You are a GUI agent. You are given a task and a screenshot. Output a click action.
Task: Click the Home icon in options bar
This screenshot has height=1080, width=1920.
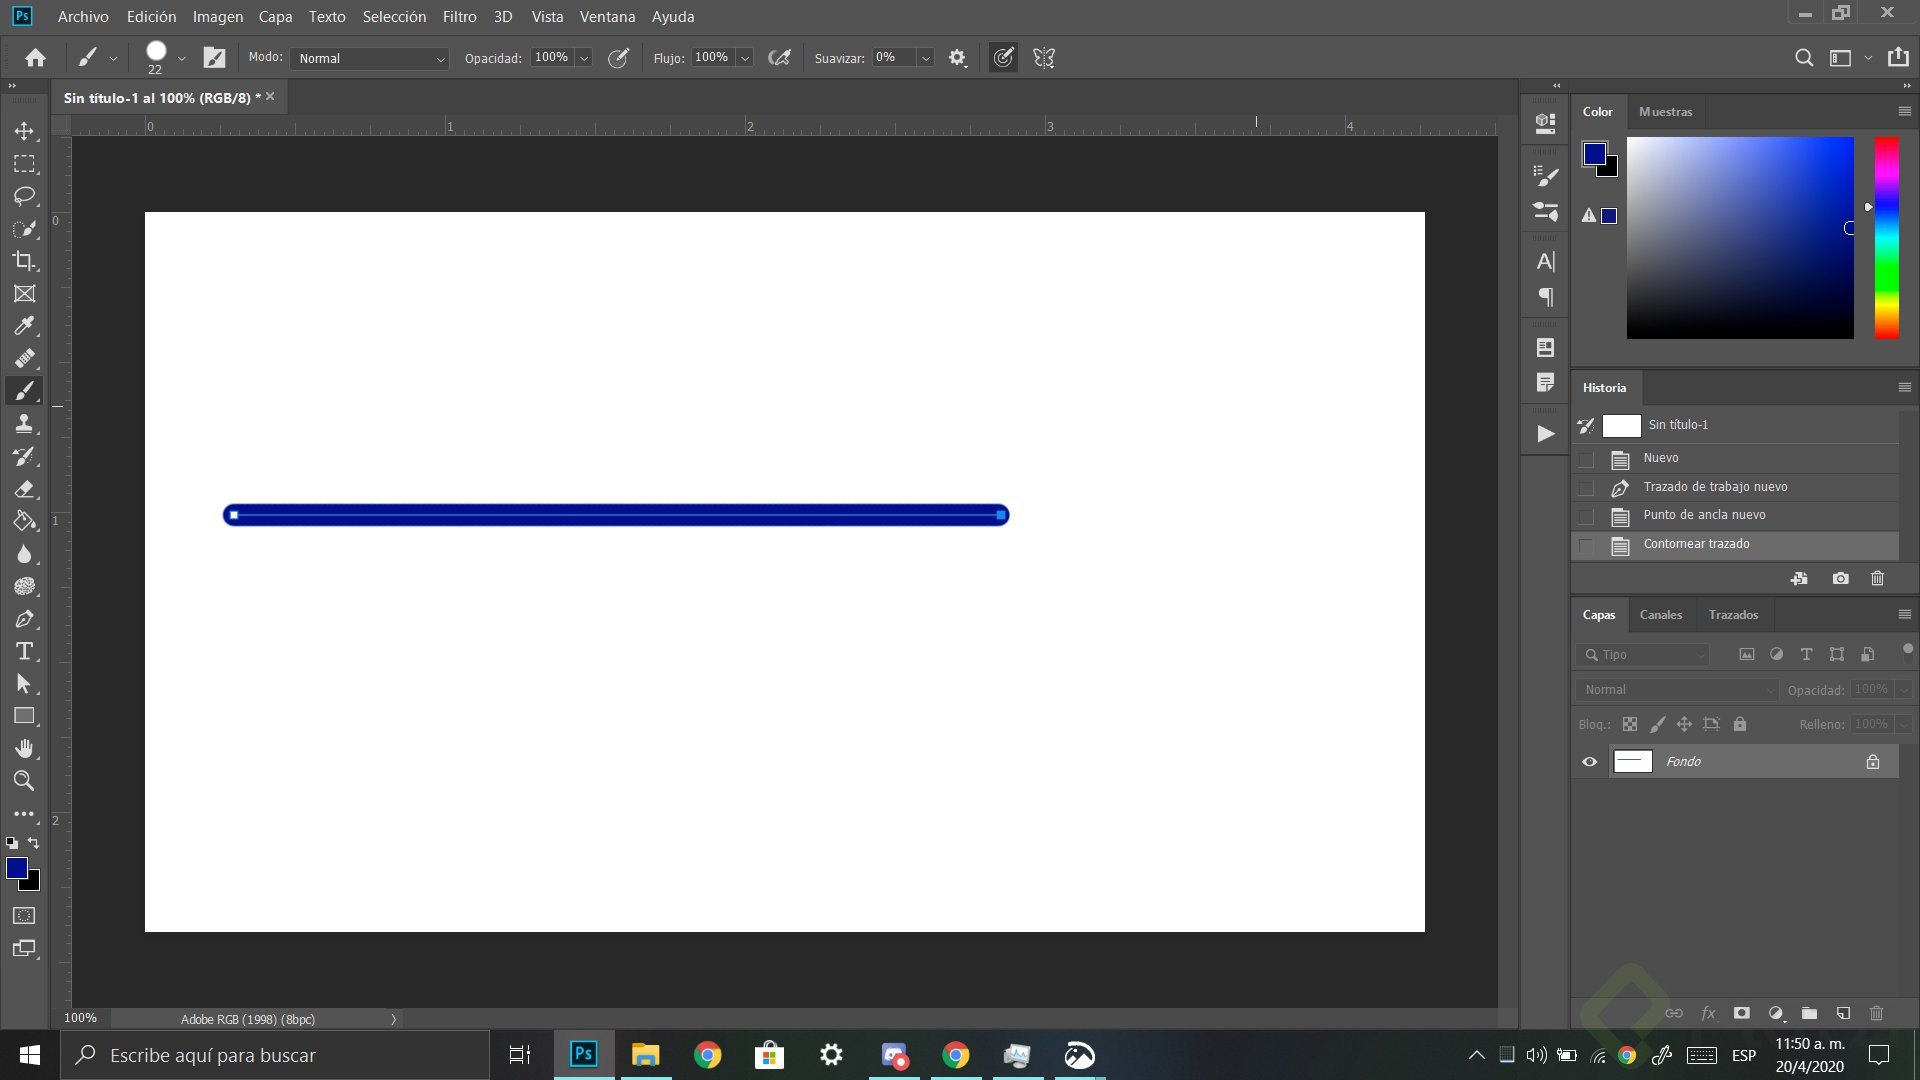click(35, 58)
